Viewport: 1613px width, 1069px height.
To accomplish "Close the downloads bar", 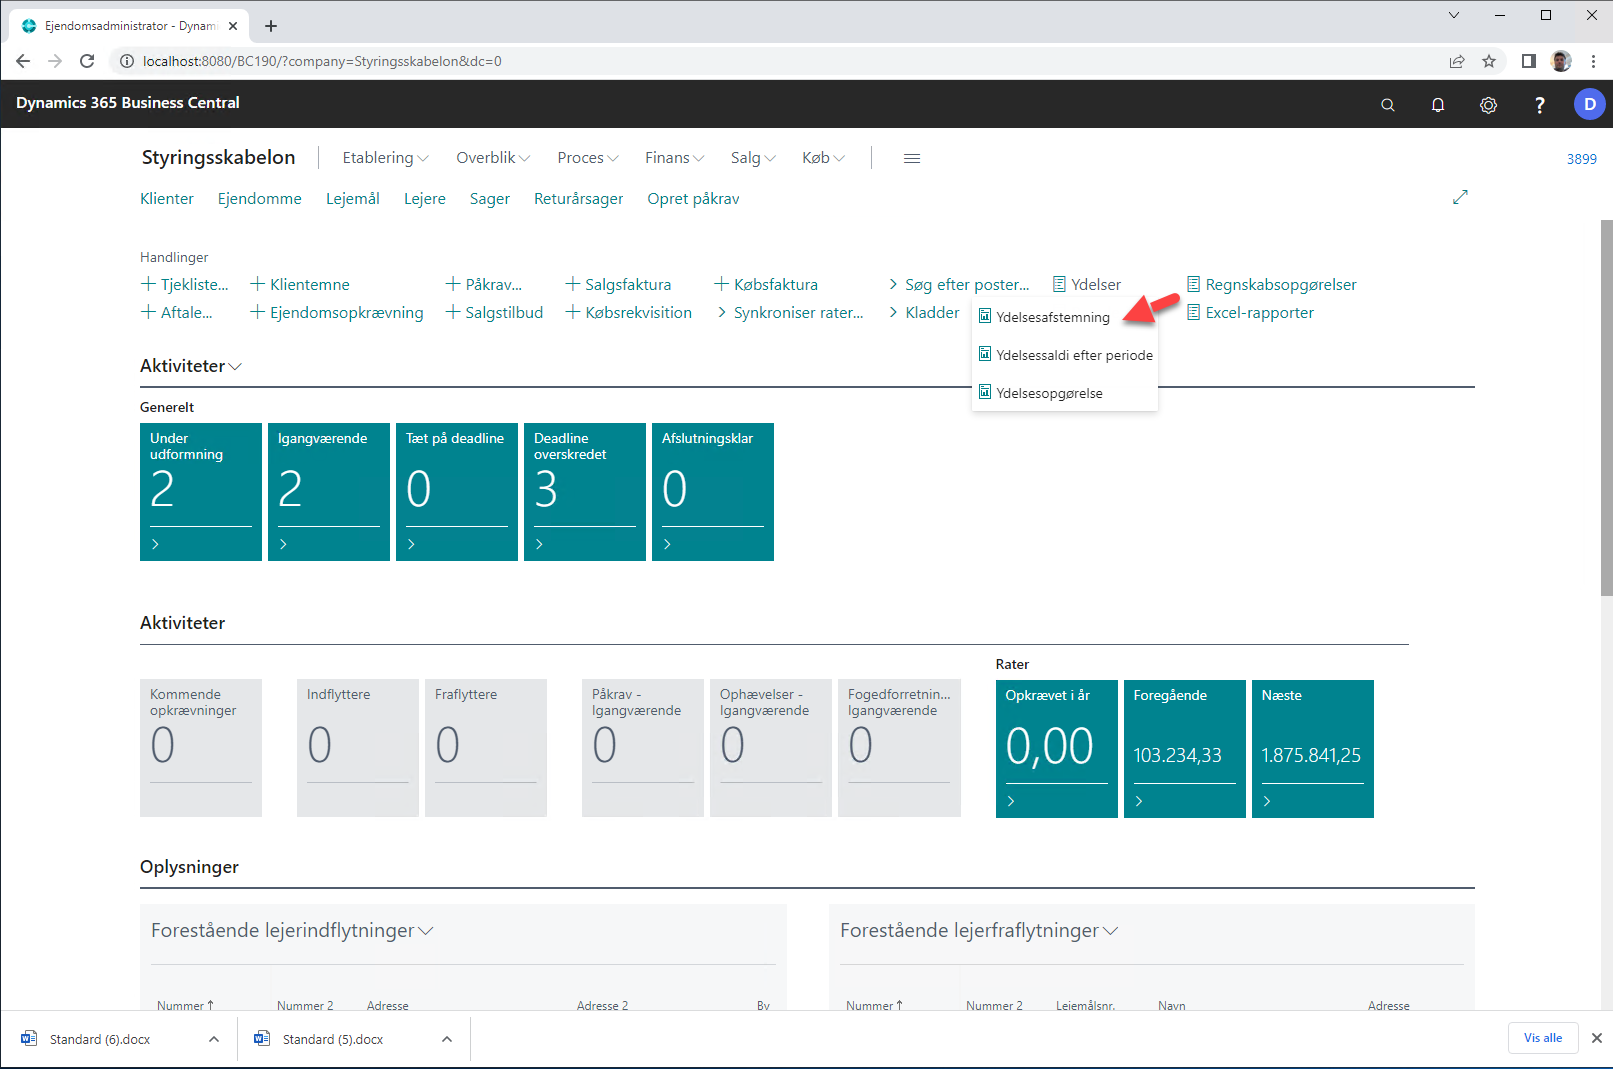I will pyautogui.click(x=1596, y=1038).
